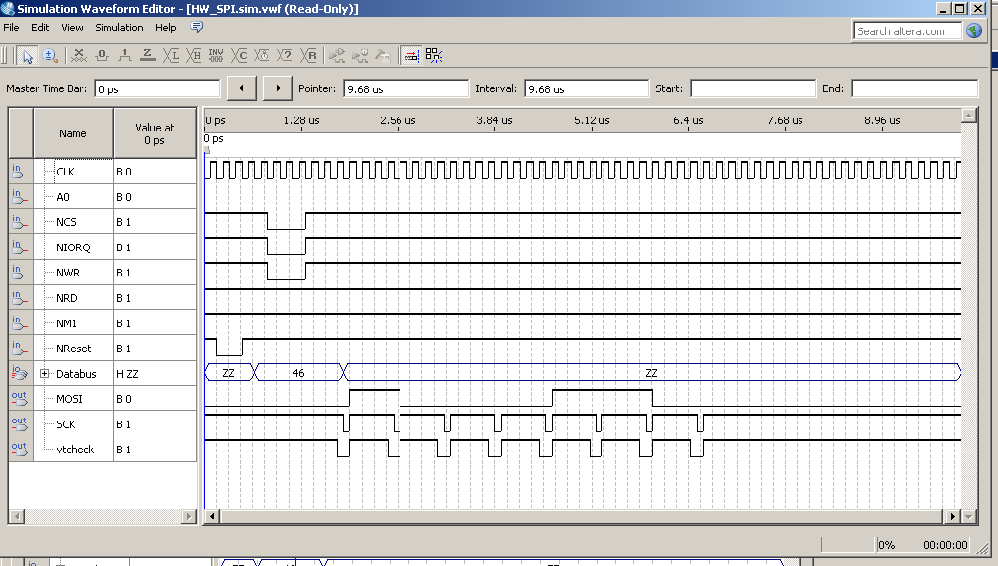Open the Edit menu
The height and width of the screenshot is (566, 998).
point(40,27)
